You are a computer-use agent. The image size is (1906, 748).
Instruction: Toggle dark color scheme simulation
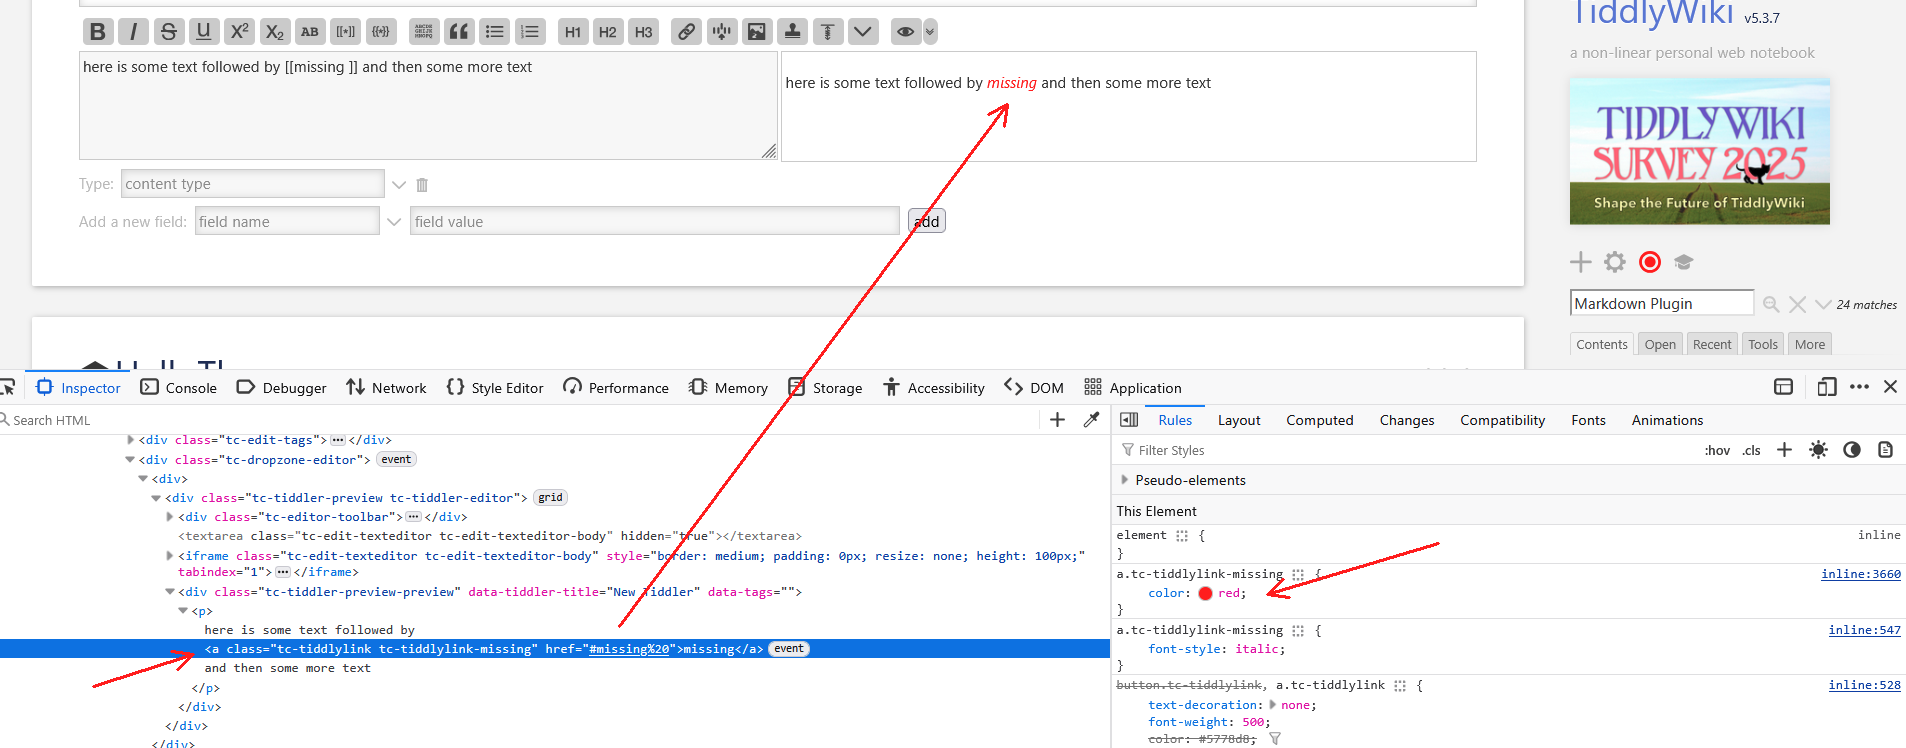(1852, 450)
